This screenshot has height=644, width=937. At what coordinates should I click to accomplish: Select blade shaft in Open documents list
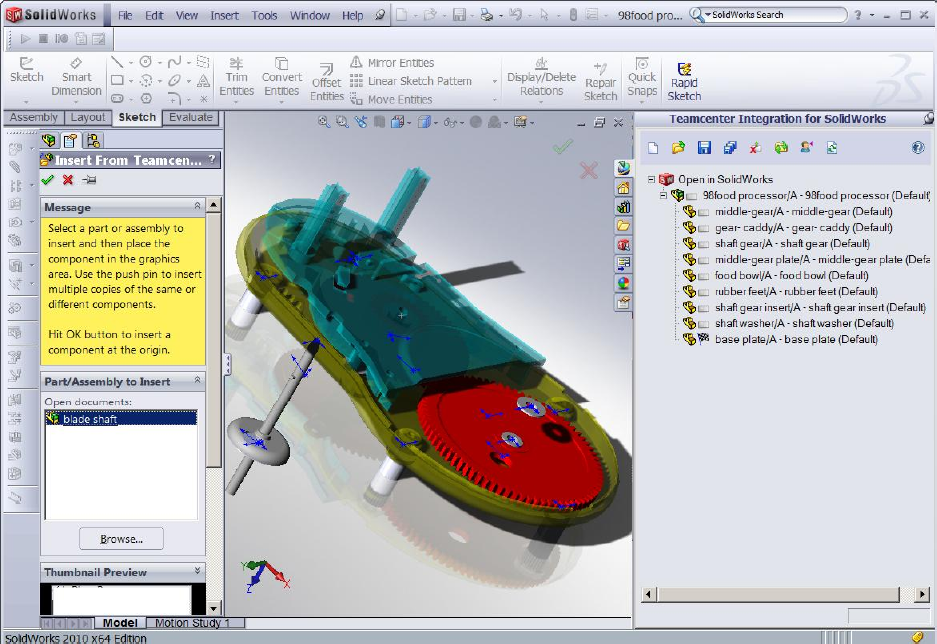(90, 419)
